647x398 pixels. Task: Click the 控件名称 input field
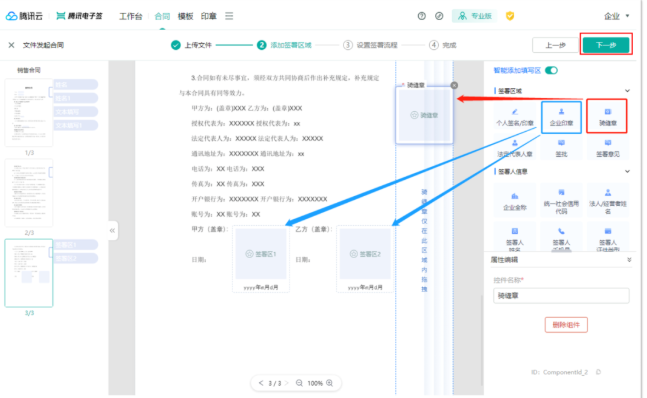[x=561, y=296]
